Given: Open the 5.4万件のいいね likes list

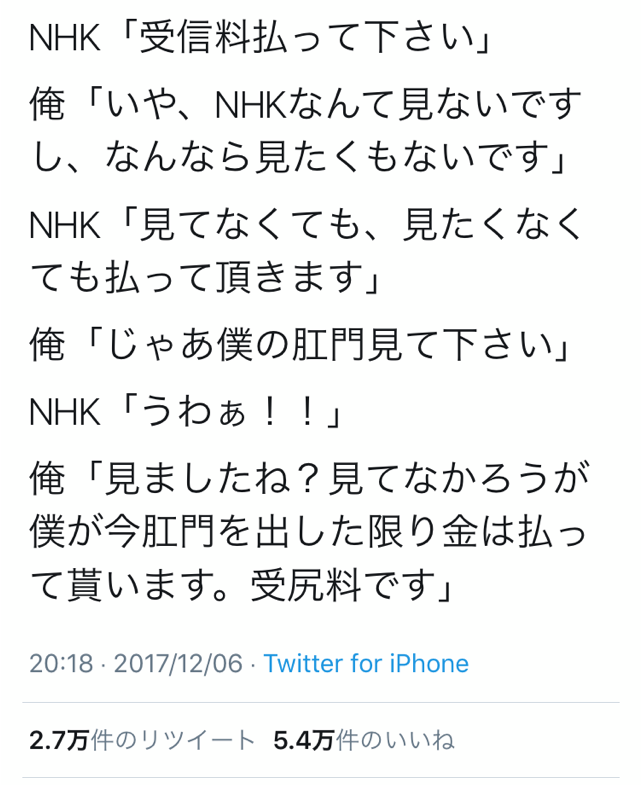Looking at the screenshot, I should tap(364, 740).
